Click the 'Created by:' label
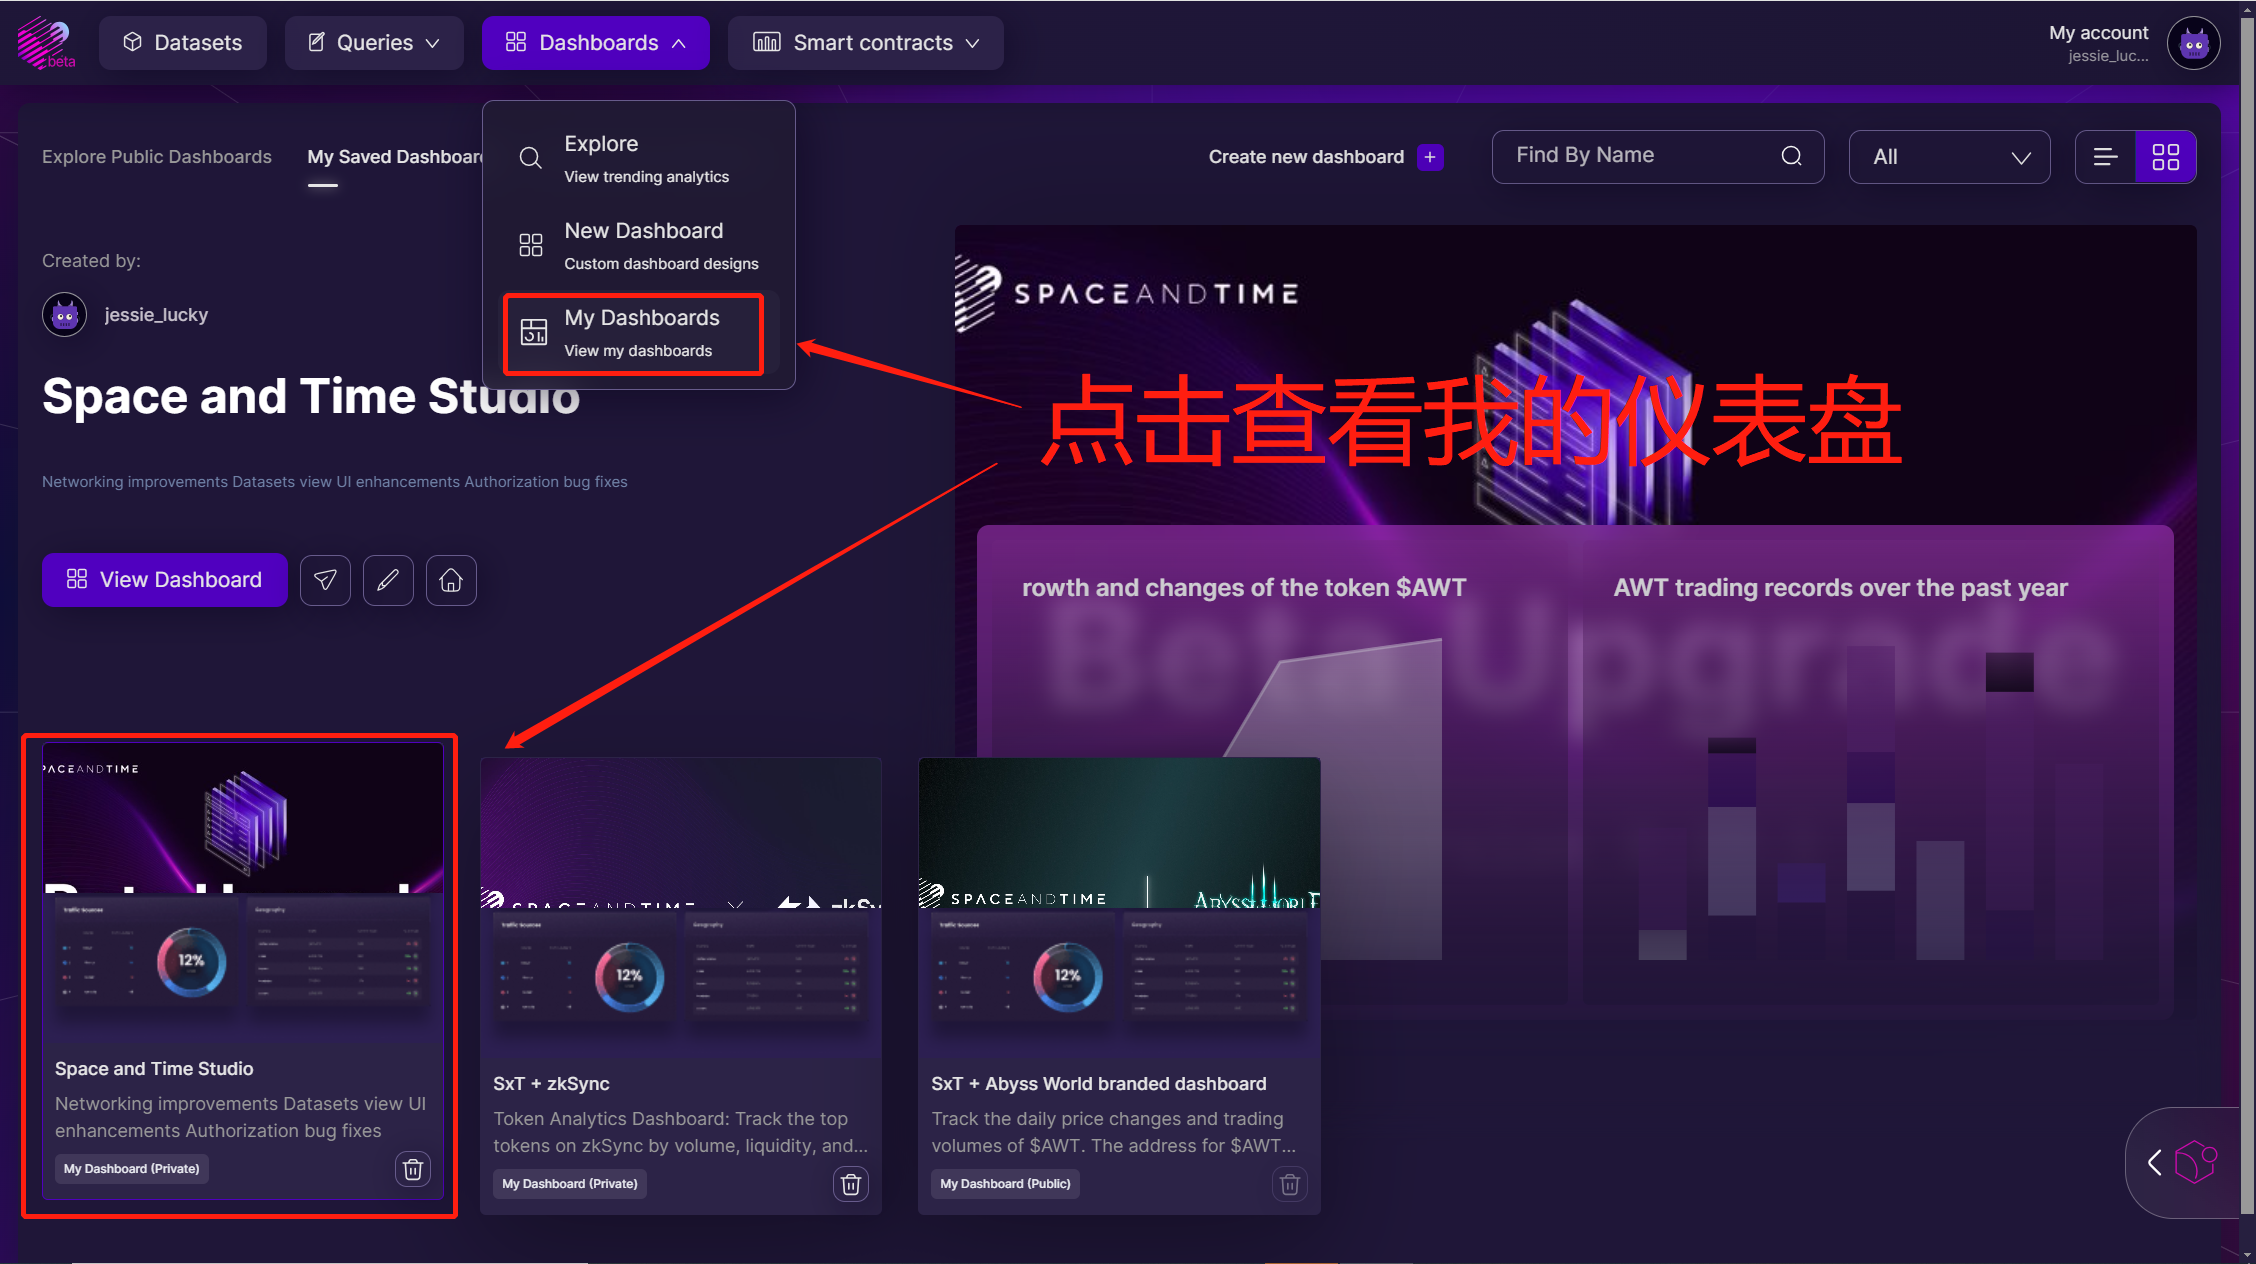The height and width of the screenshot is (1264, 2256). click(91, 261)
